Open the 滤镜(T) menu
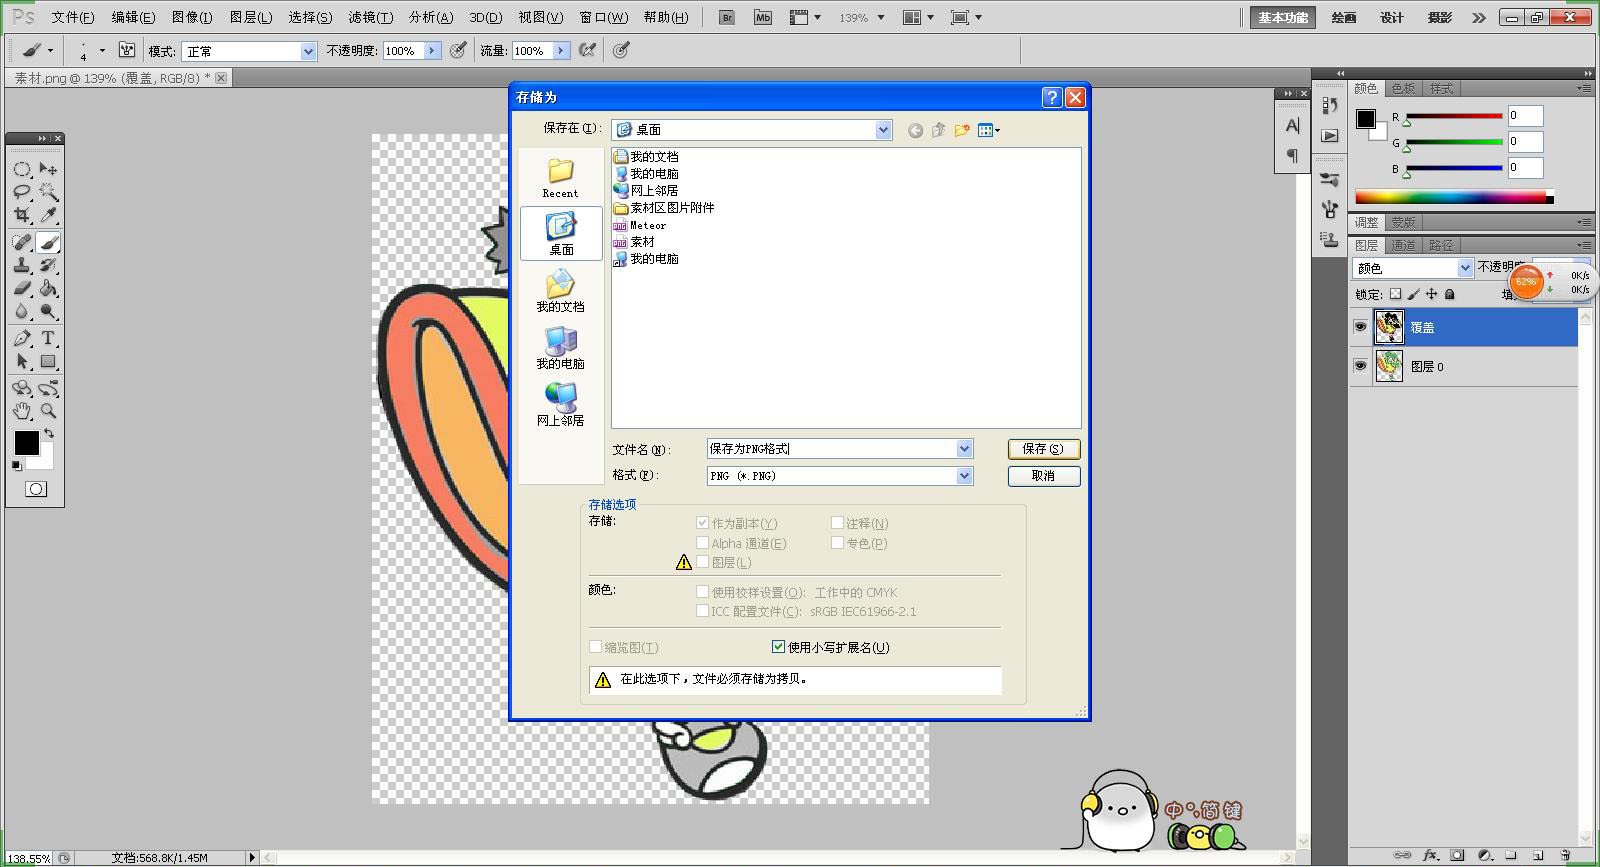Viewport: 1600px width, 867px height. [x=371, y=17]
